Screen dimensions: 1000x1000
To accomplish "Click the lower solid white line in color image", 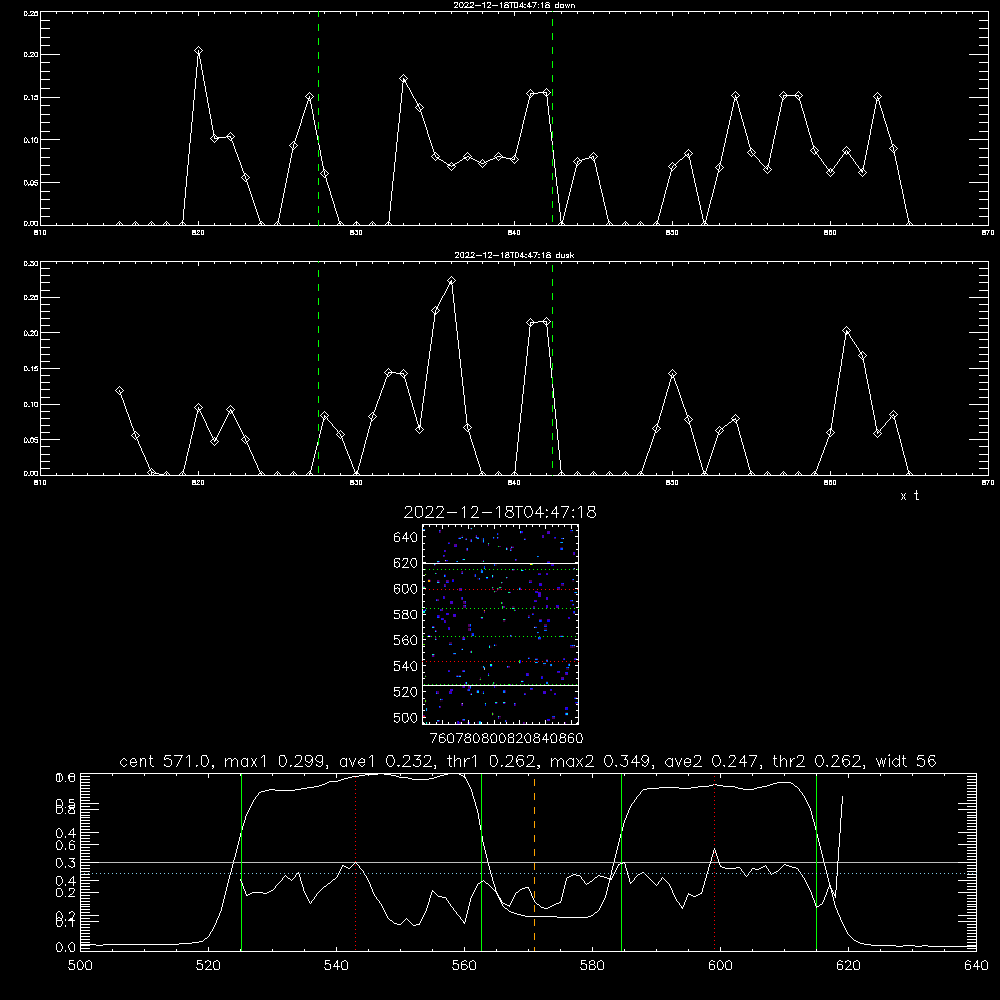I will click(500, 685).
